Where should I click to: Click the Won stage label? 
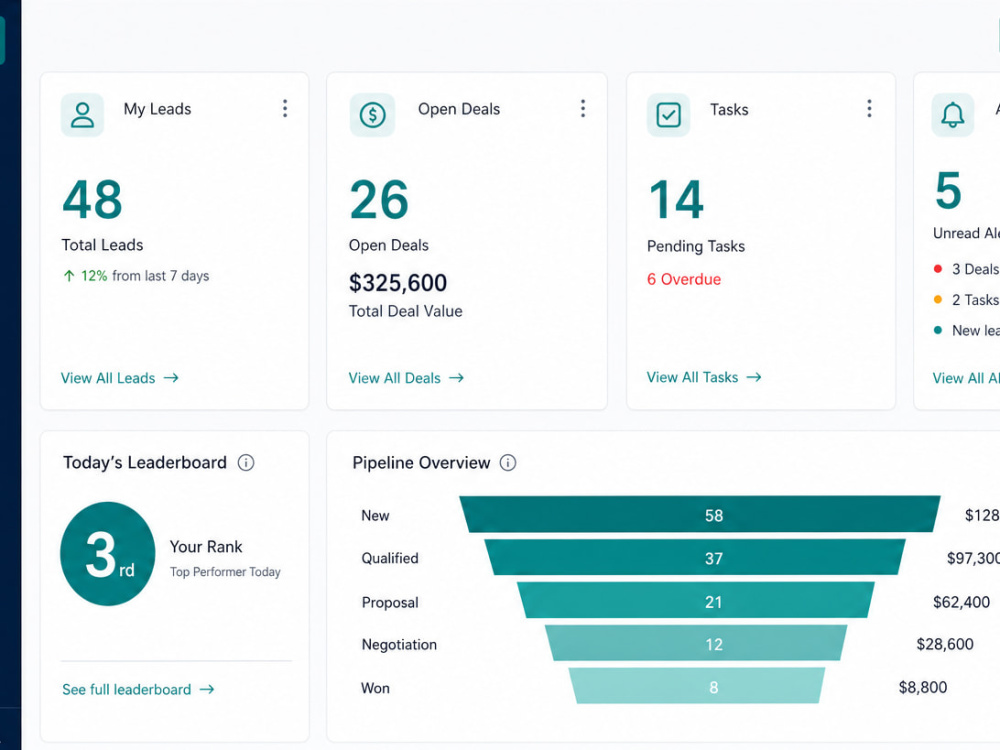(x=375, y=688)
